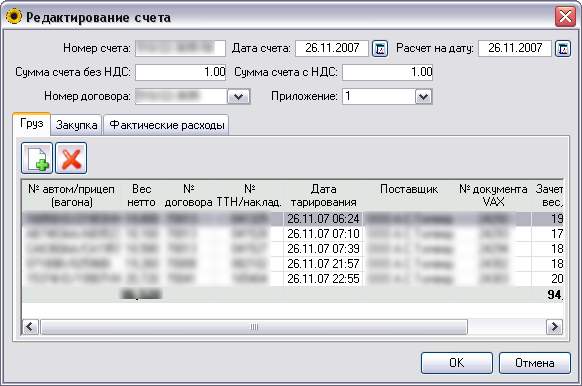Add new cargo record with green plus icon

click(37, 158)
